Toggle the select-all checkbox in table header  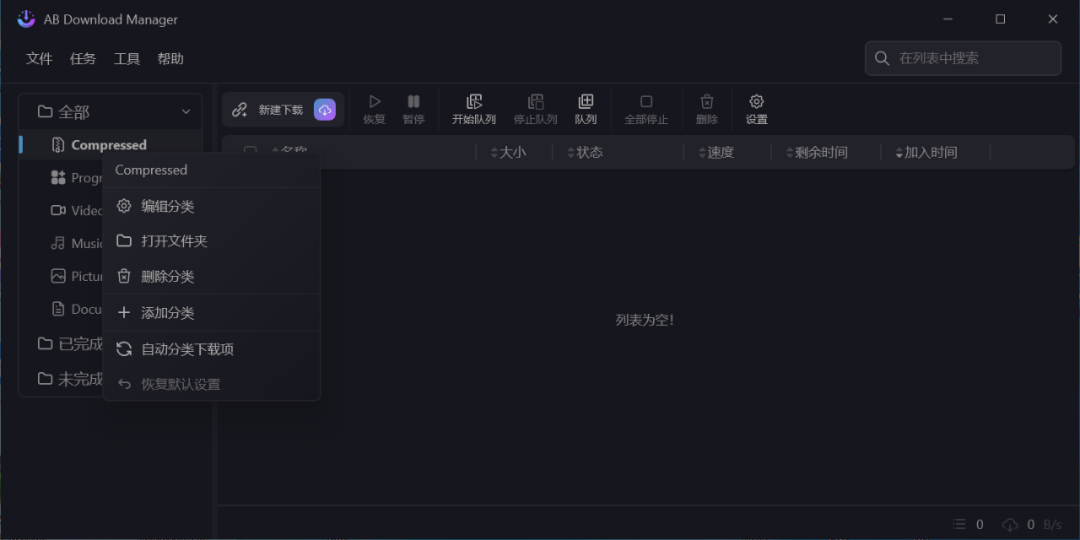[251, 152]
